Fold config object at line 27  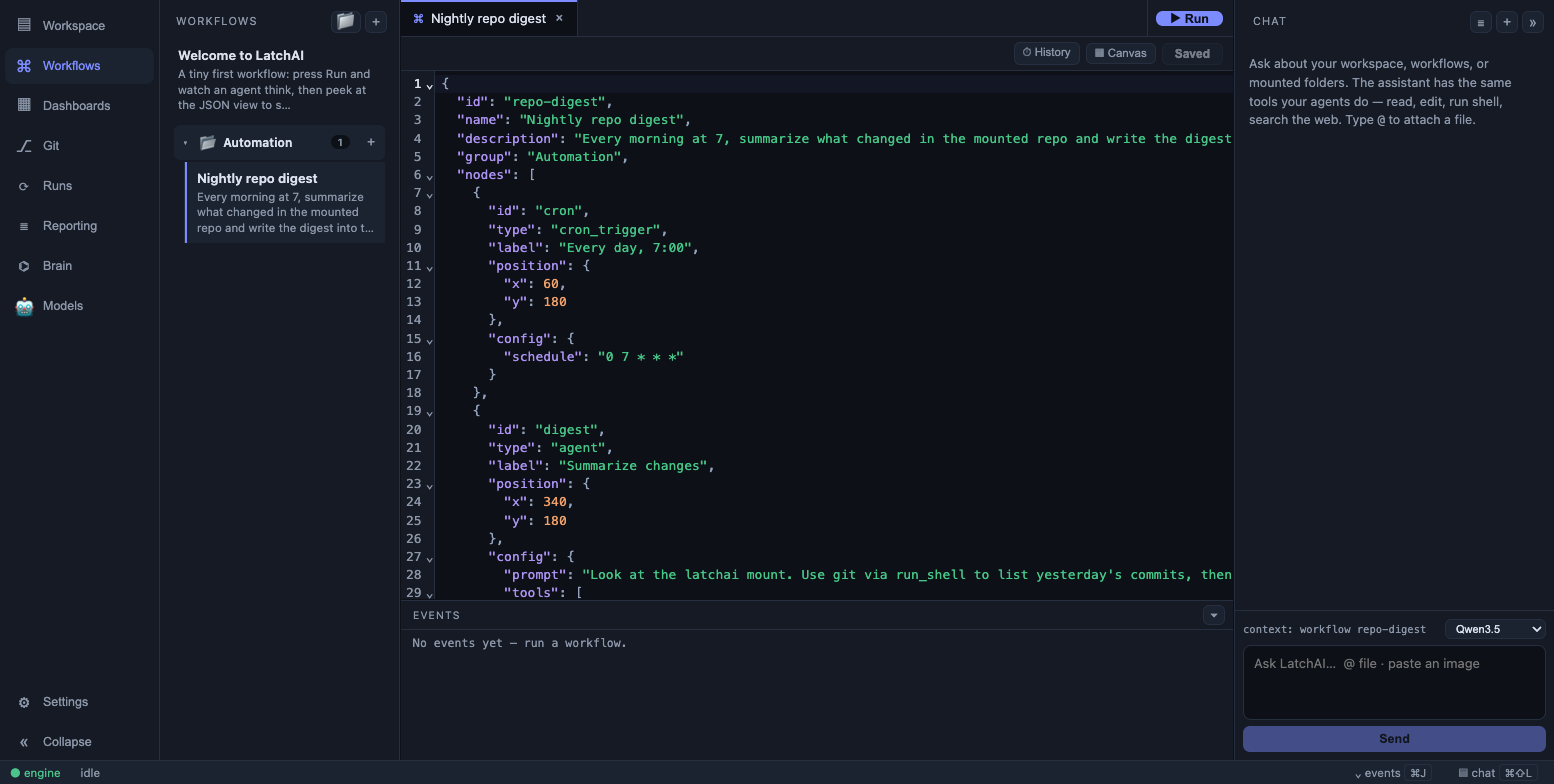coord(430,558)
